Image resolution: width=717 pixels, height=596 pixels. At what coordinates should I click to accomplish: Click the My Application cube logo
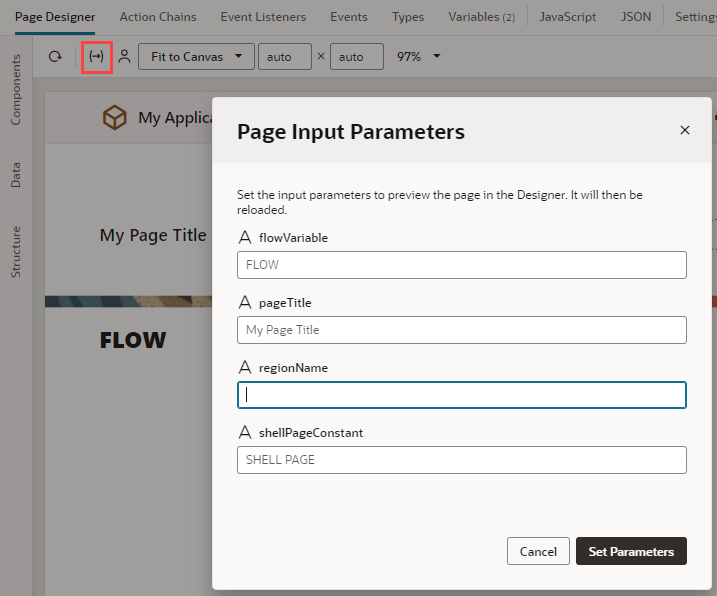(114, 118)
